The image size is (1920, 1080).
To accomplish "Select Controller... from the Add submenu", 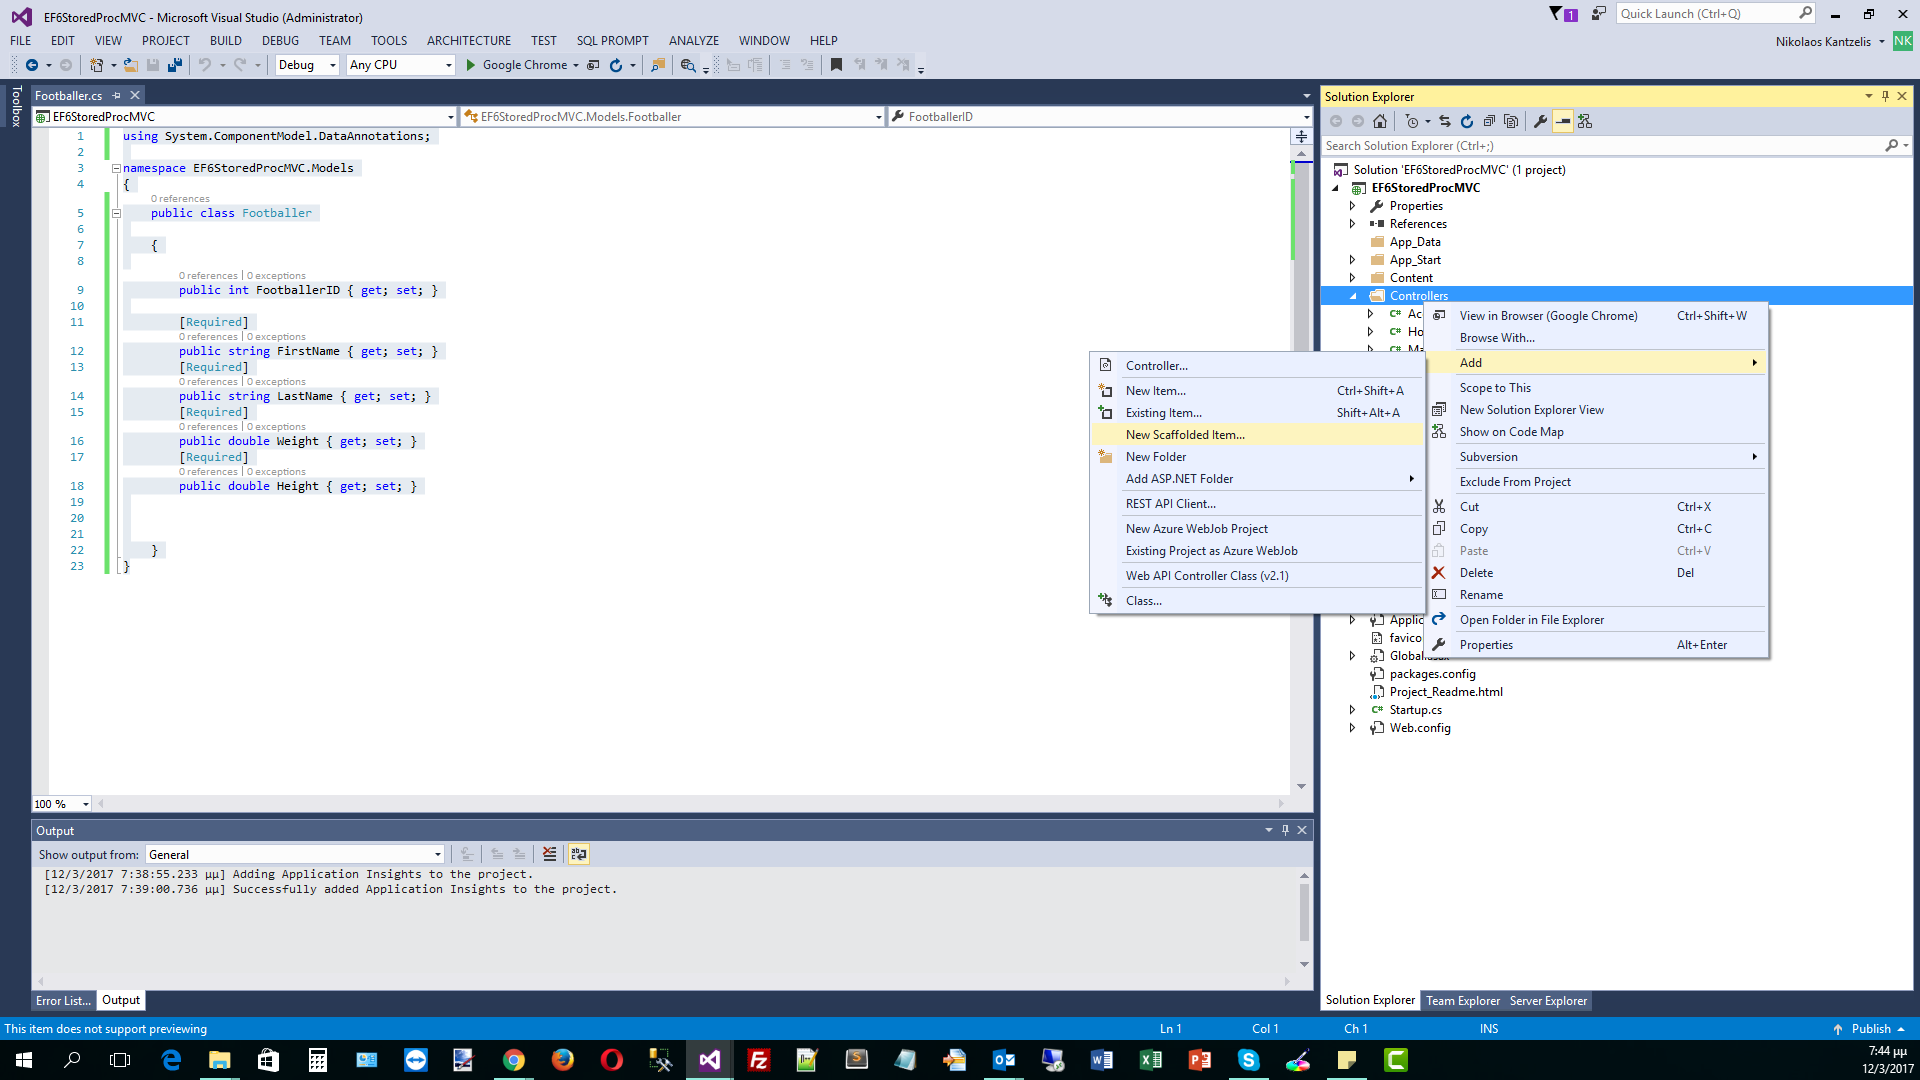I will point(1257,366).
